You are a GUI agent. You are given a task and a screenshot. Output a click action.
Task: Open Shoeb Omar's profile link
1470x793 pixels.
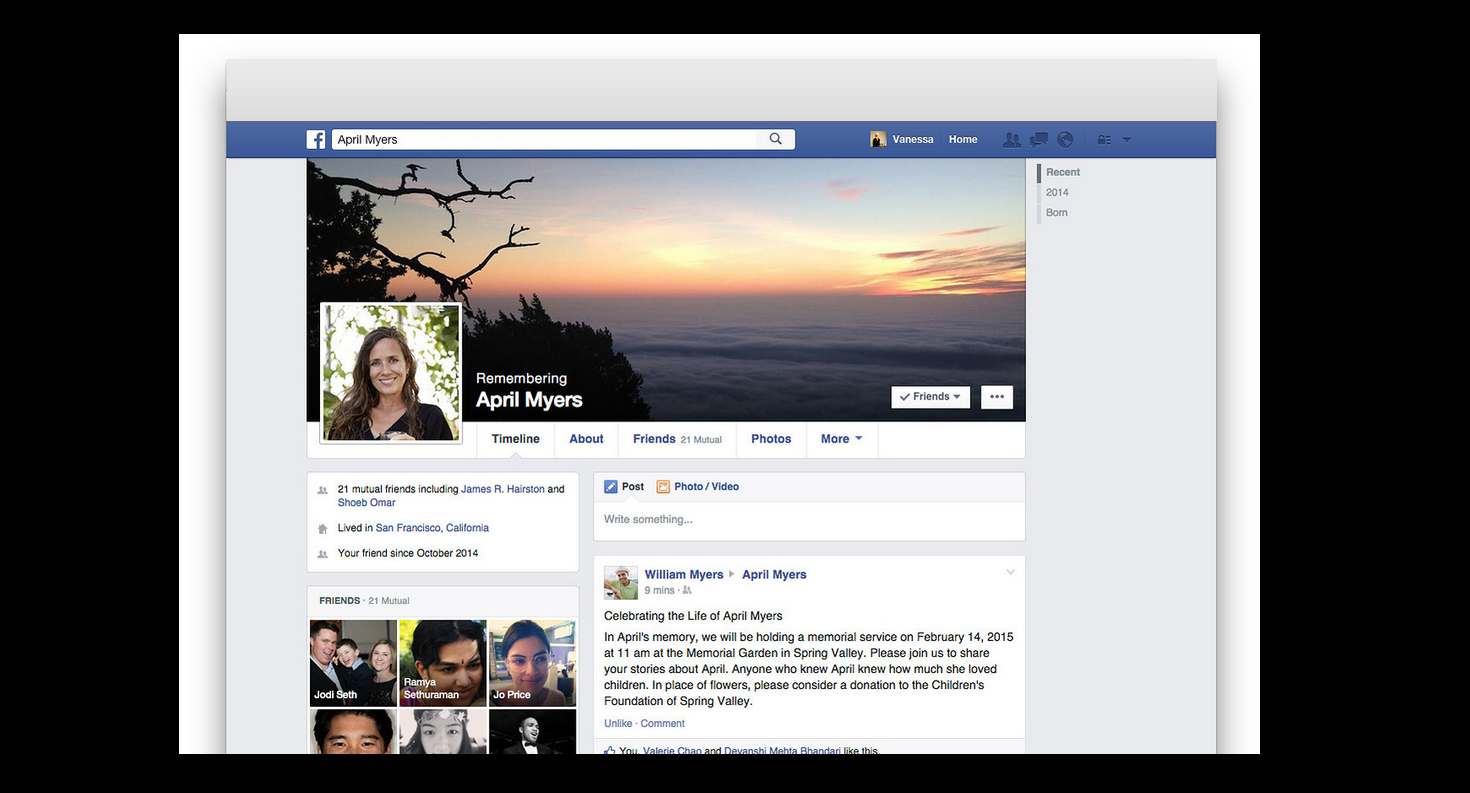(366, 502)
